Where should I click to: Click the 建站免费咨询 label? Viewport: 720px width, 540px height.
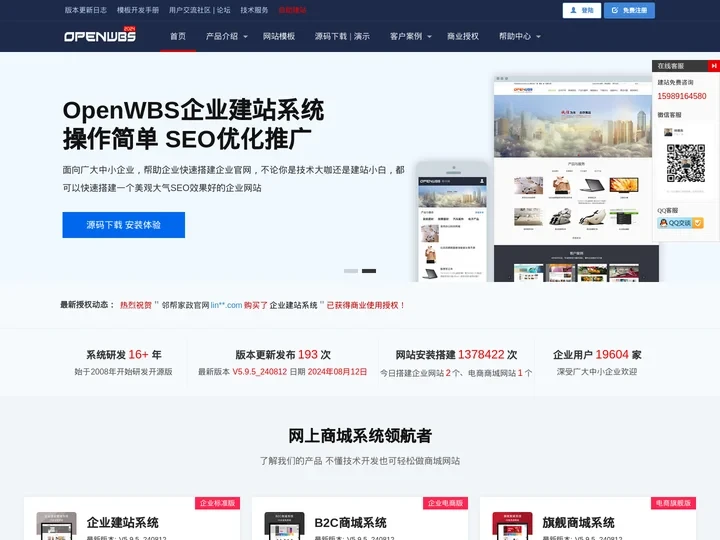click(x=675, y=82)
